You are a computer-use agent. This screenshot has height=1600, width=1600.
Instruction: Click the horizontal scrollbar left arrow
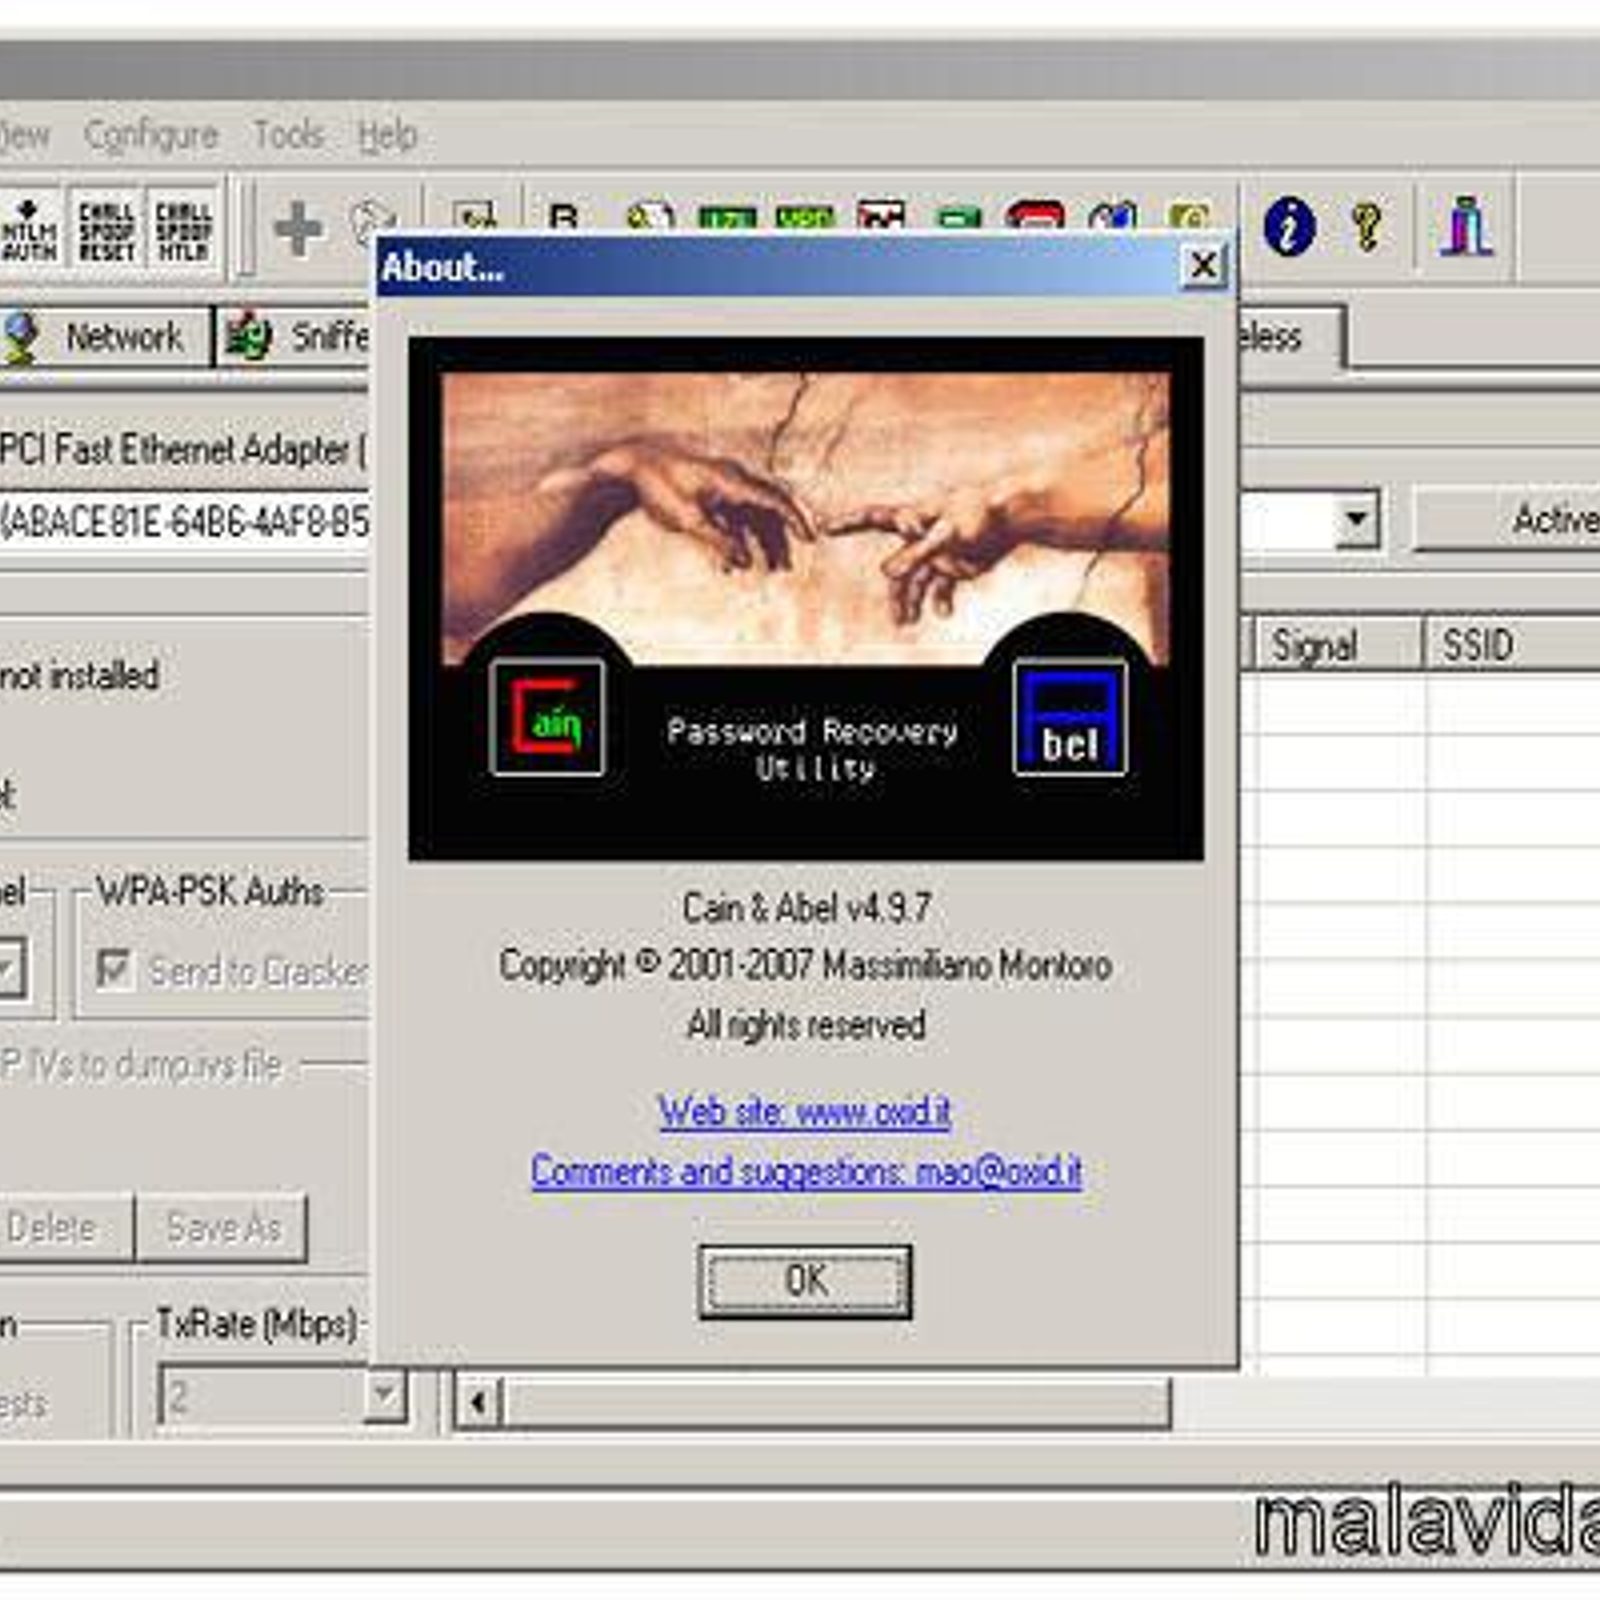click(478, 1403)
